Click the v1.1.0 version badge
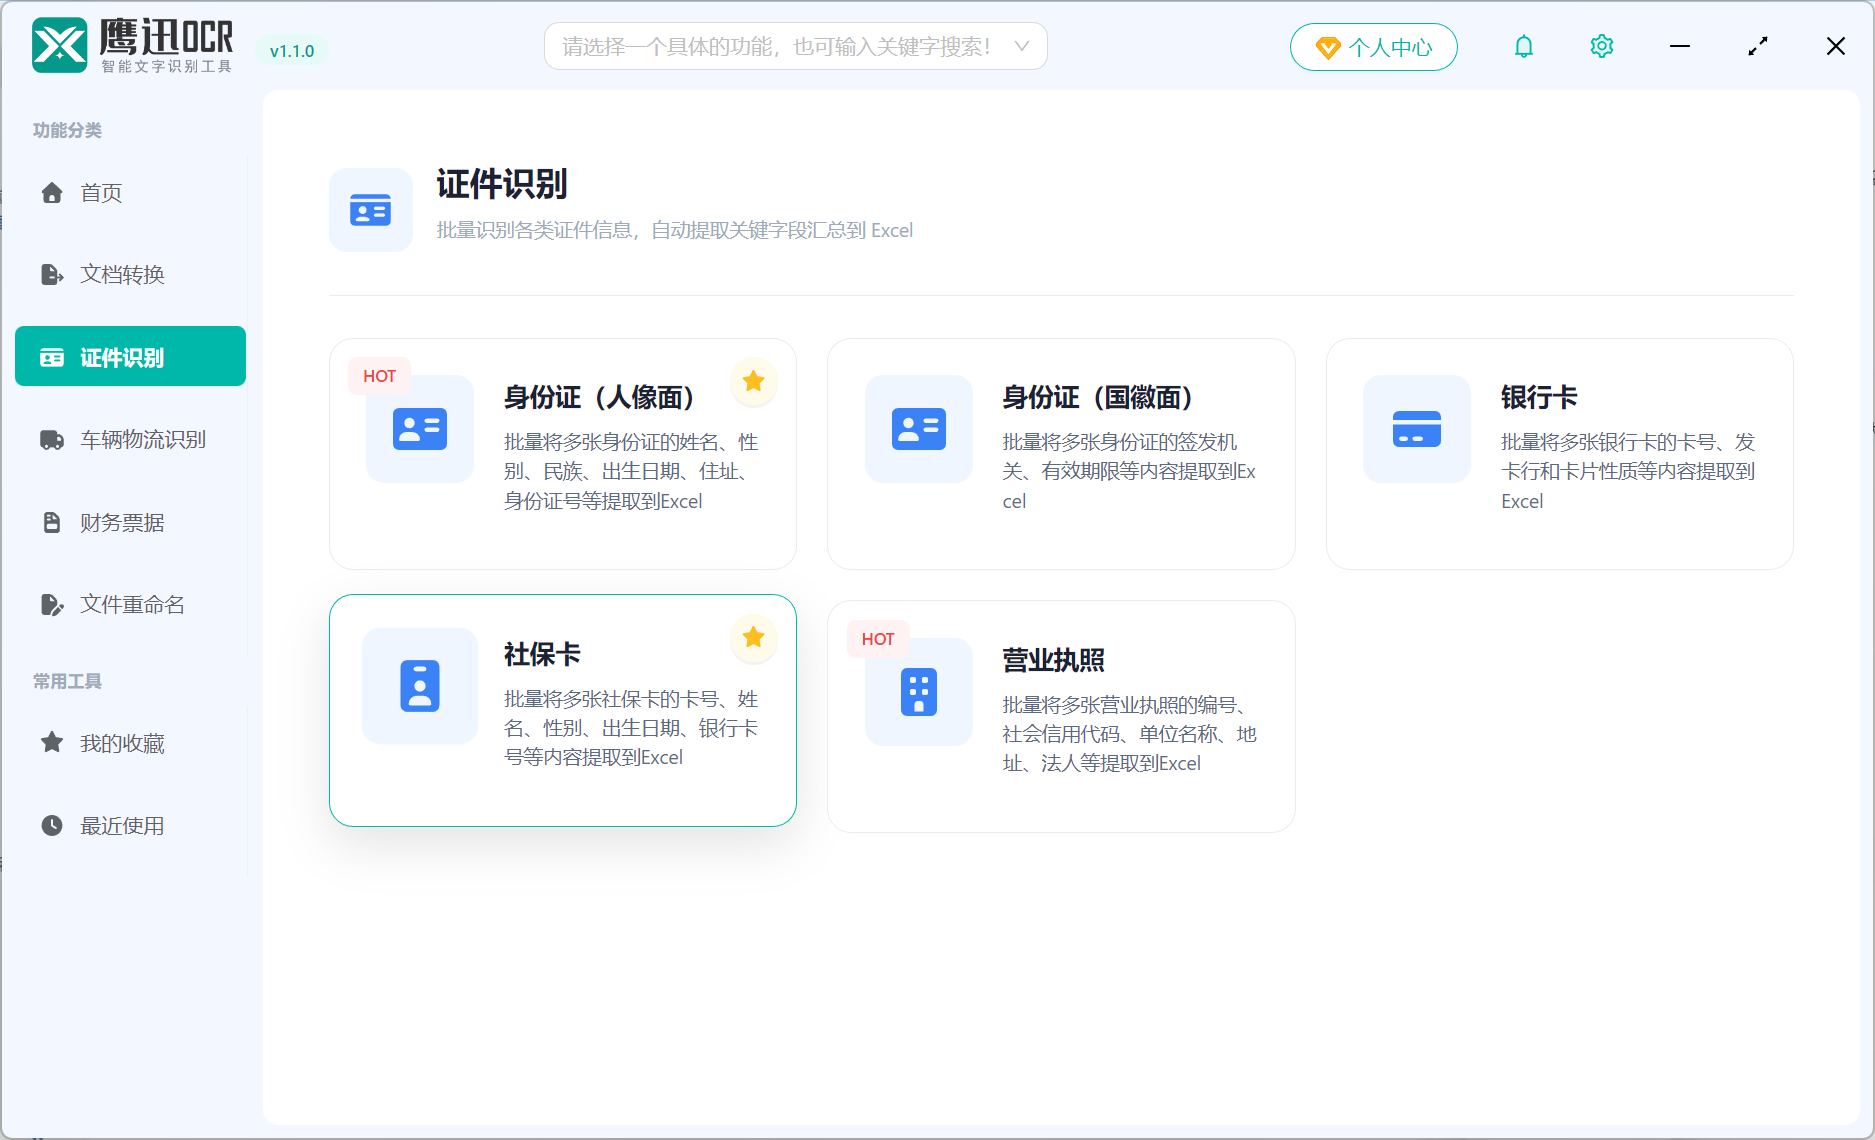 click(292, 50)
